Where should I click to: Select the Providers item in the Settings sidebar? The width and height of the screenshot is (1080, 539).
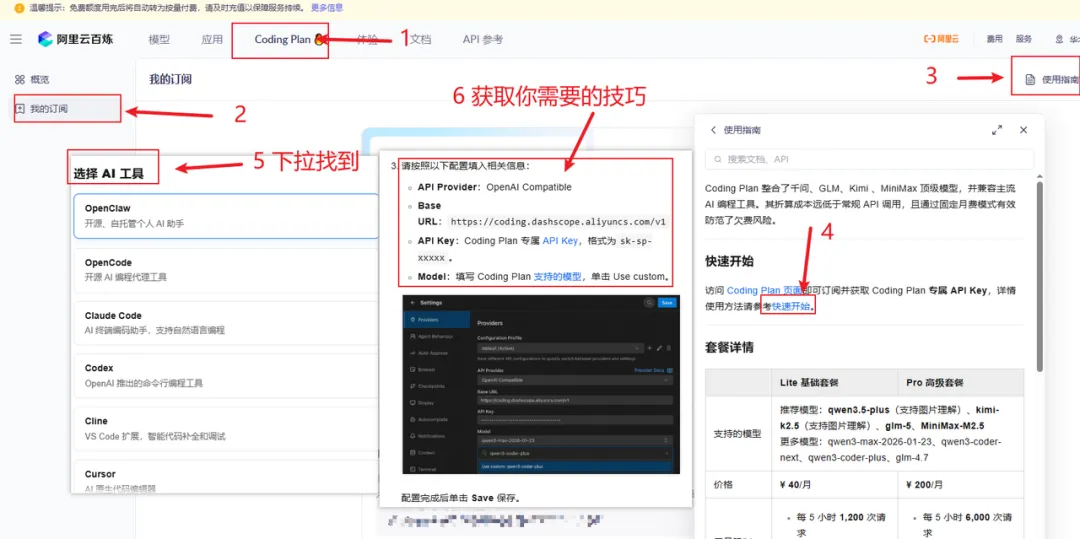437,319
